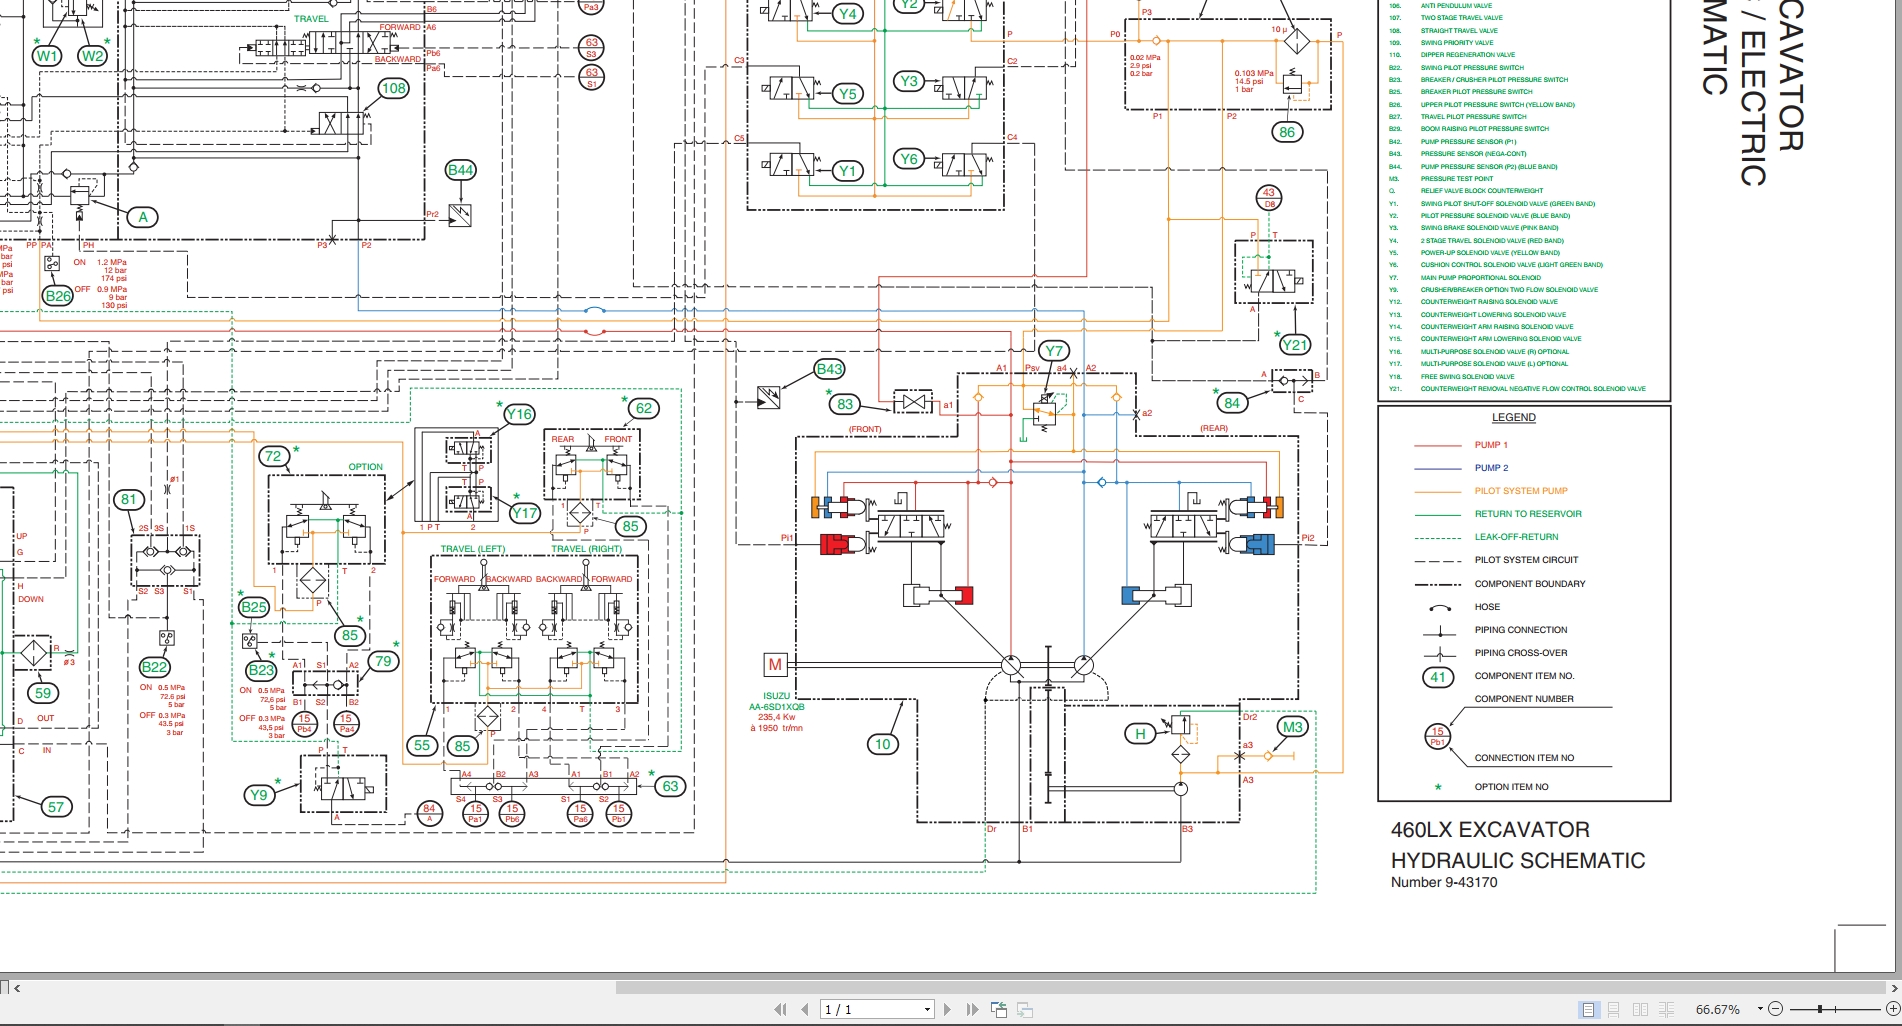Screen dimensions: 1902x1026
Task: Enable continuous page scrolling layout
Action: (1614, 1010)
